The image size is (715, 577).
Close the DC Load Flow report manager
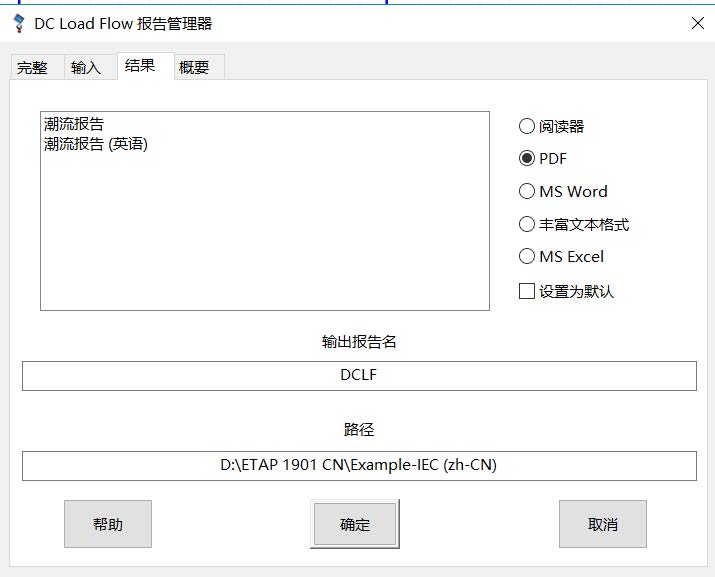(x=697, y=23)
